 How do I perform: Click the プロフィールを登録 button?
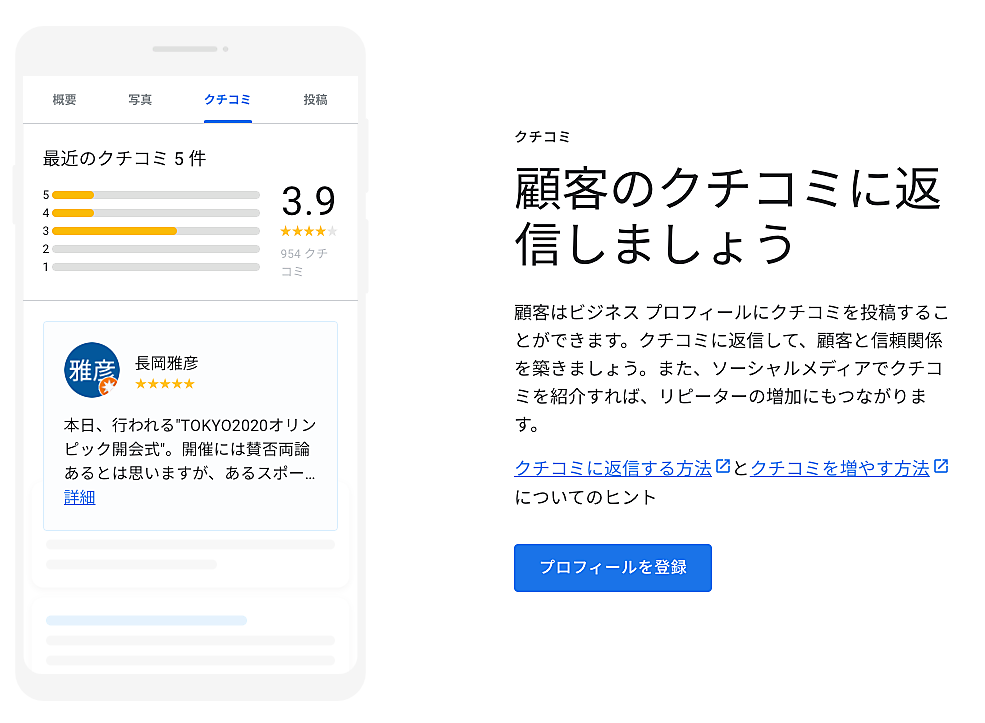[612, 568]
